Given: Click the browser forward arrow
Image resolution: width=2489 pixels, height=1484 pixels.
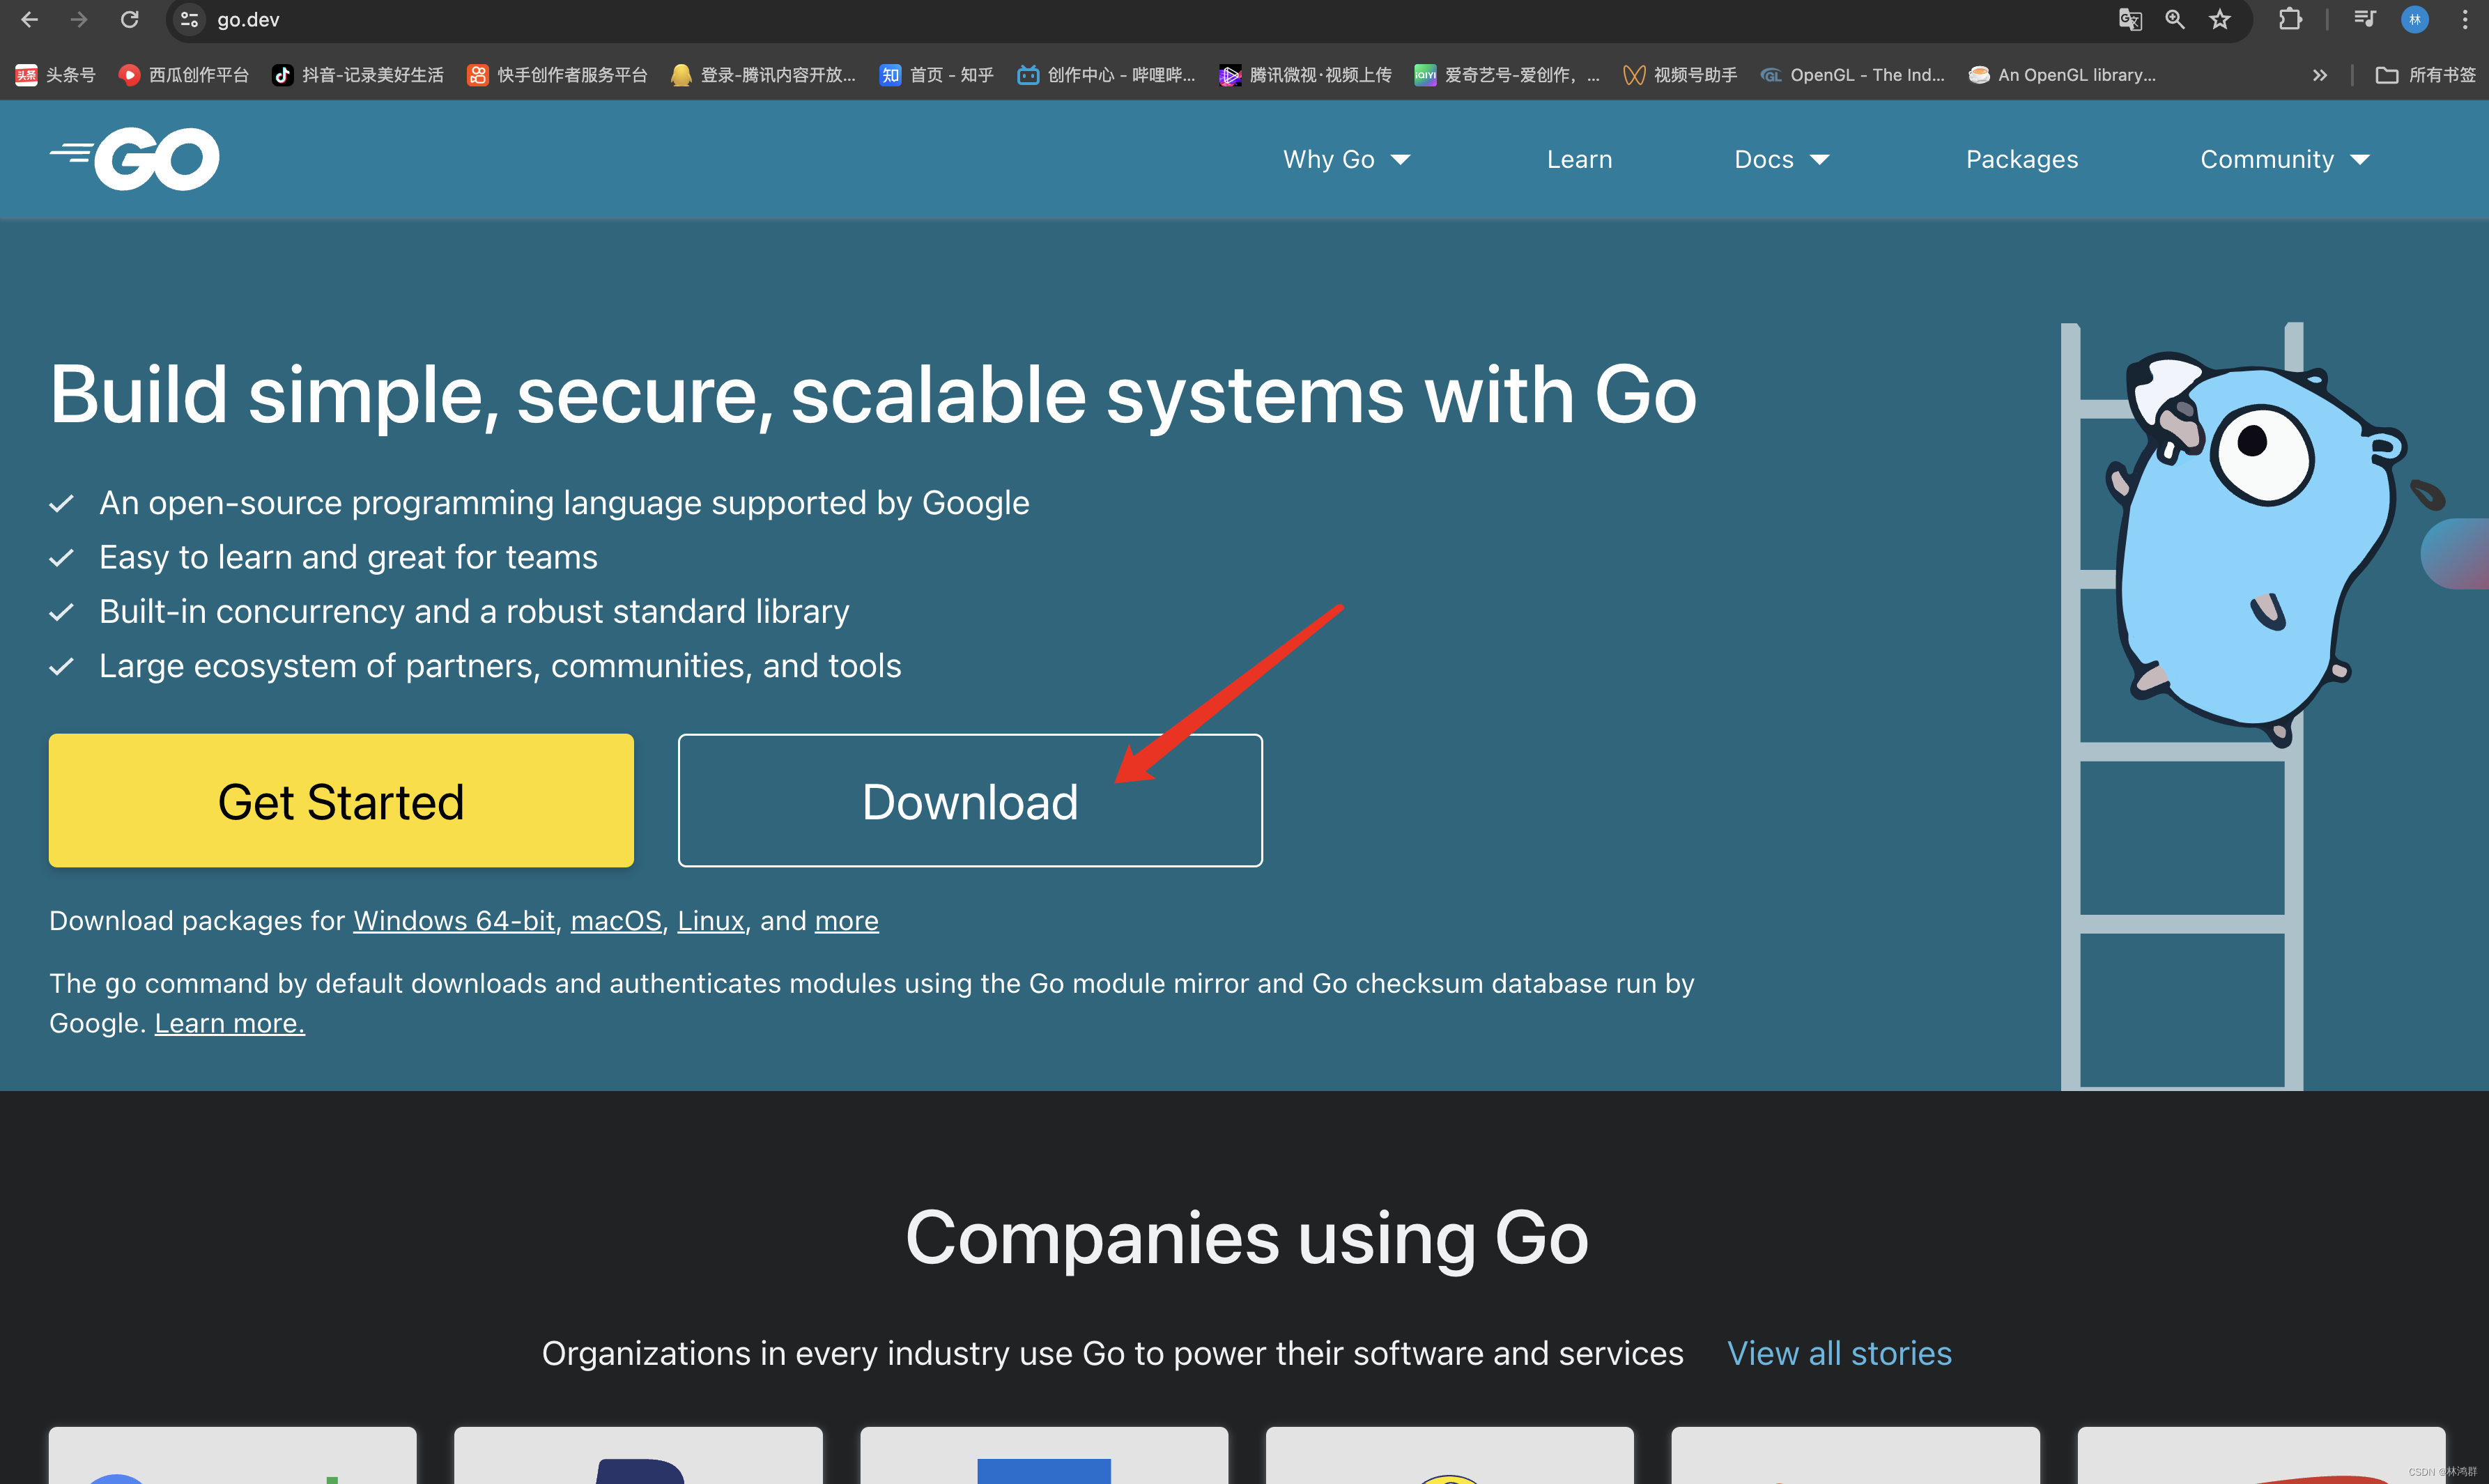Looking at the screenshot, I should tap(79, 19).
